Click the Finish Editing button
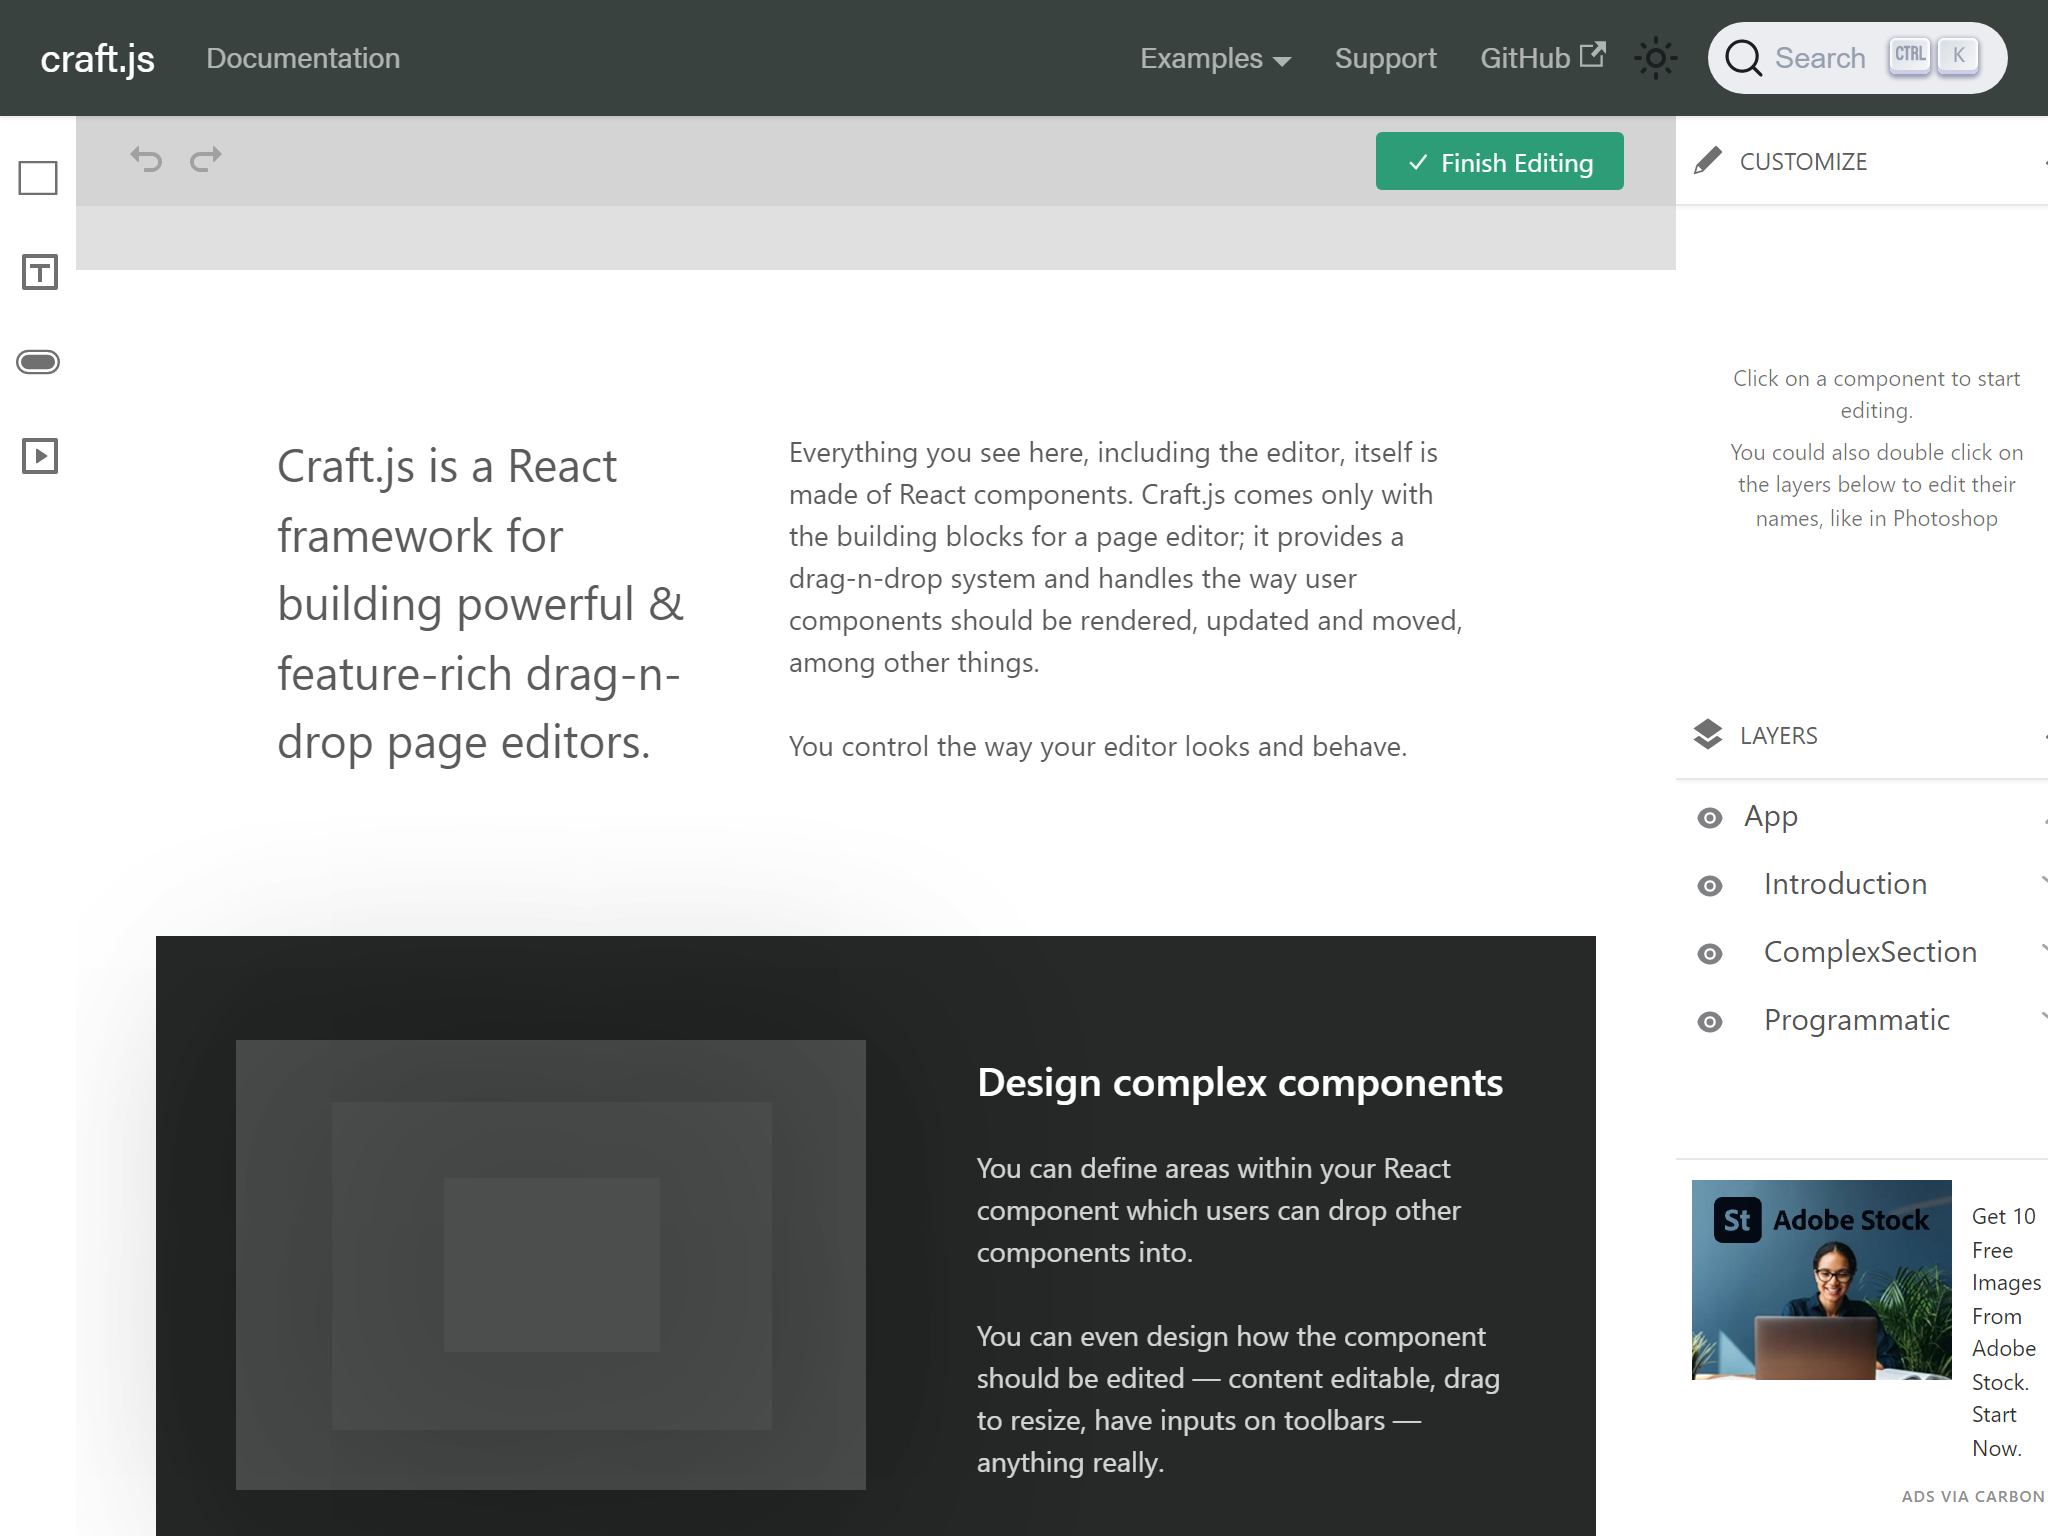Screen dimensions: 2048x1536 coord(1499,161)
